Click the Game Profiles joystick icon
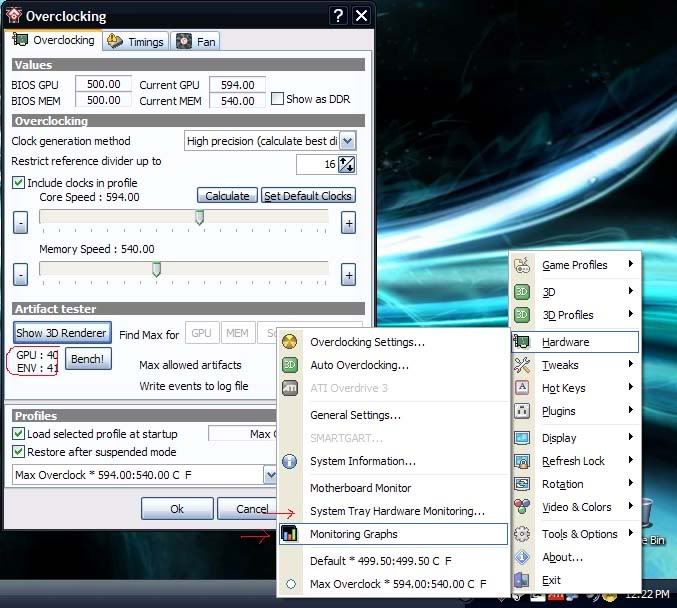 click(522, 265)
